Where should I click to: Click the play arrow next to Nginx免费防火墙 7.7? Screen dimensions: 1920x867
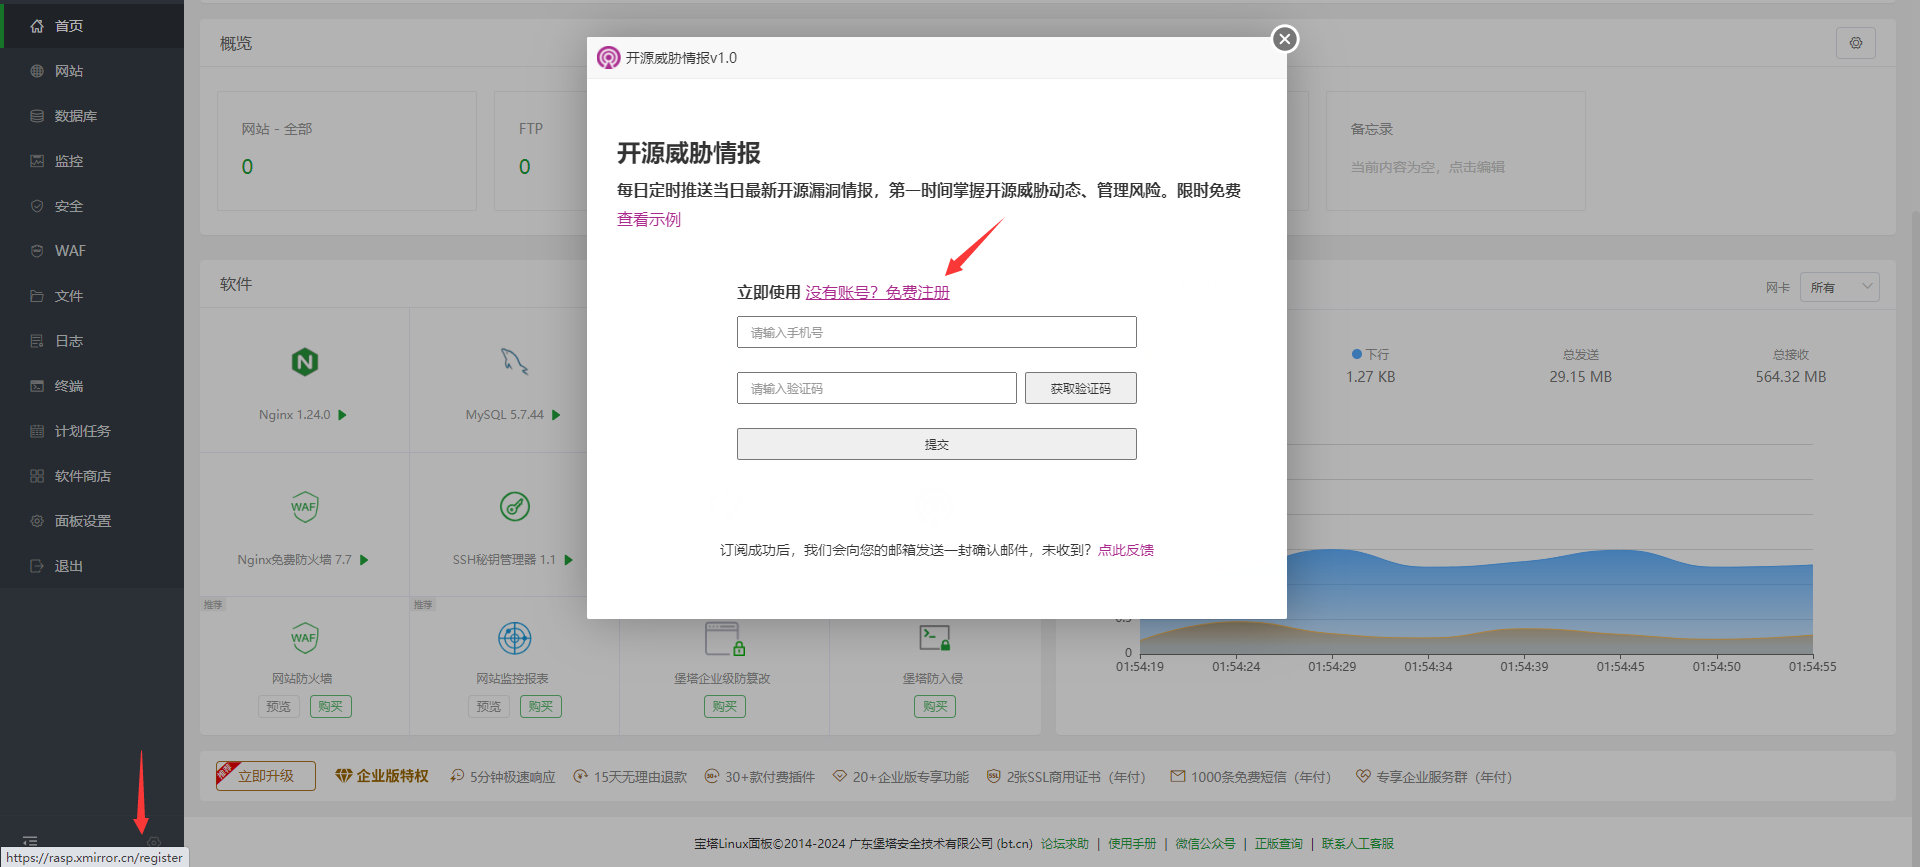click(364, 560)
